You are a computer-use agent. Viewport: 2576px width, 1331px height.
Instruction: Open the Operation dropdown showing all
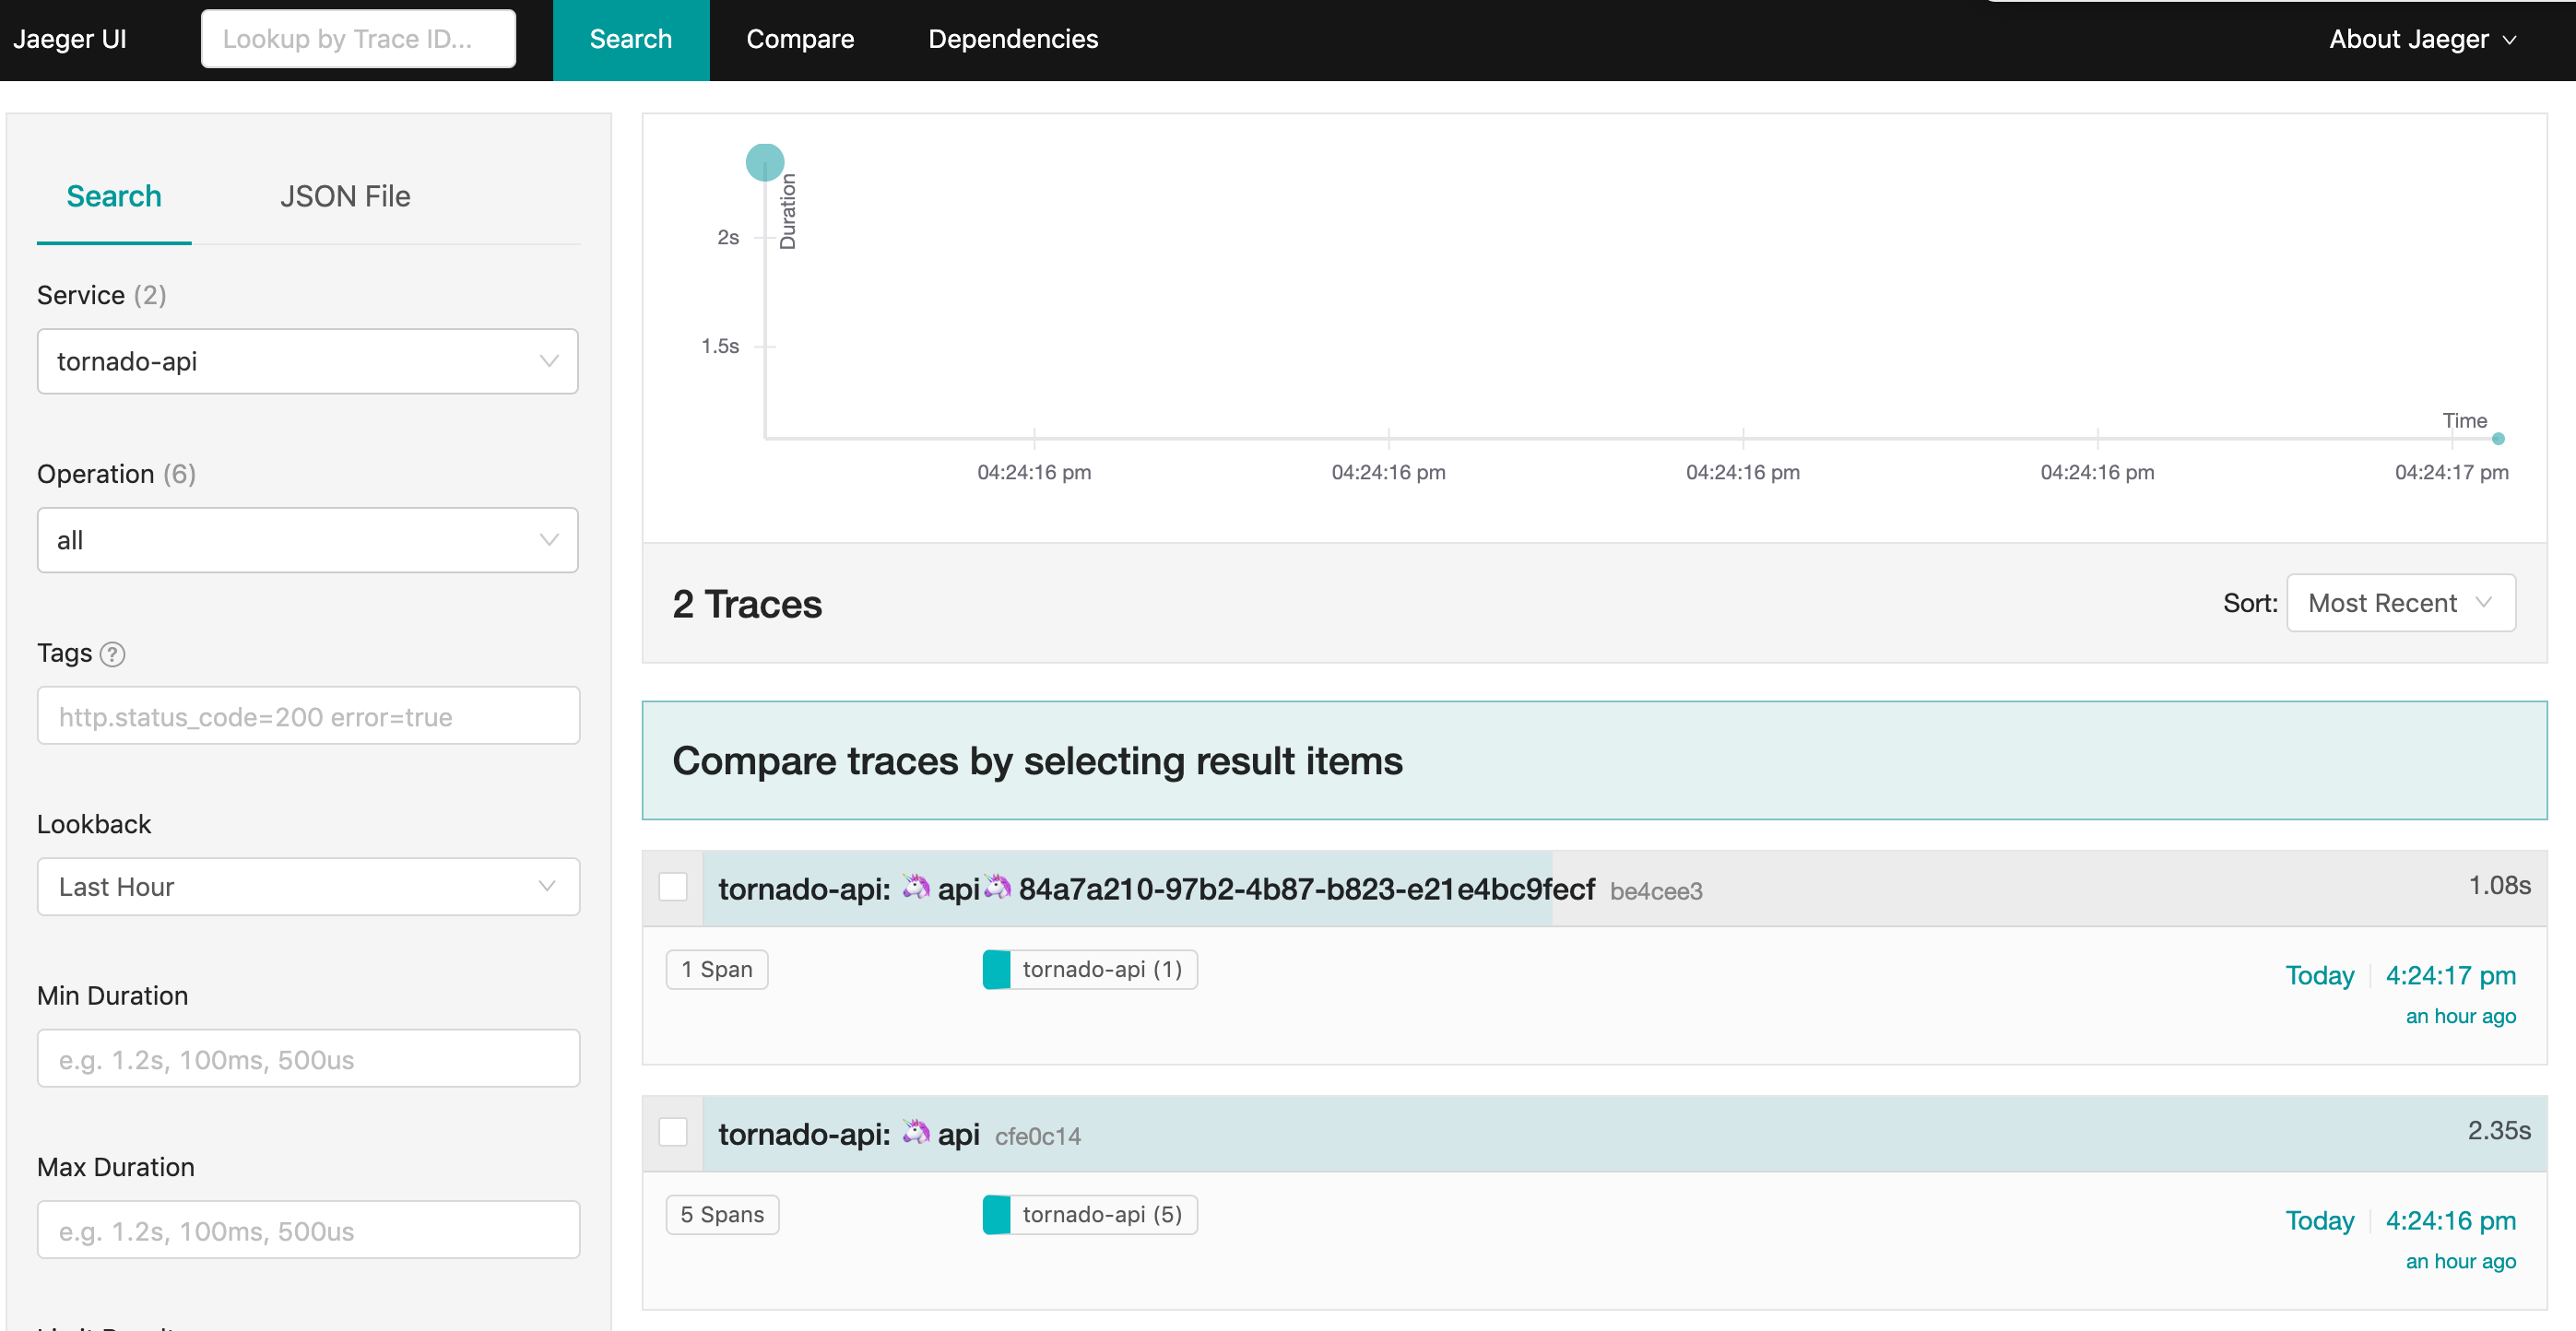(307, 540)
